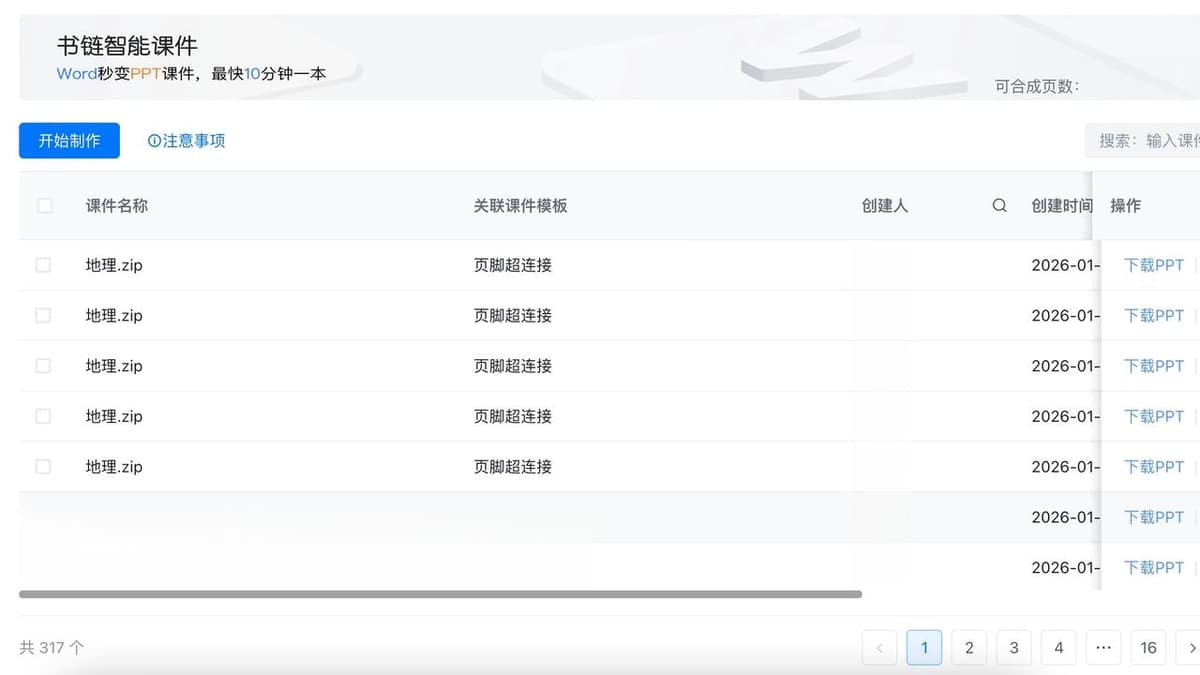Click the 创建时间 column header
The image size is (1200, 675).
tap(1060, 205)
